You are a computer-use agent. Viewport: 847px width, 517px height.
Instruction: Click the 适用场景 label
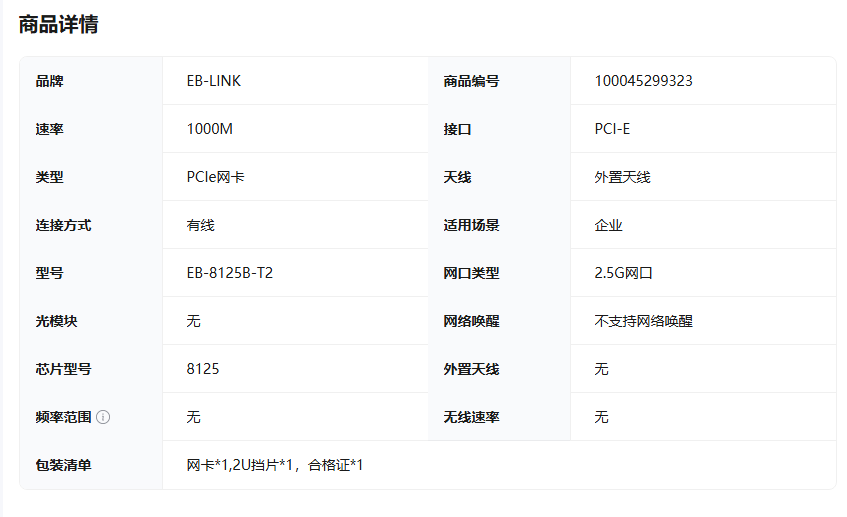[x=471, y=225]
